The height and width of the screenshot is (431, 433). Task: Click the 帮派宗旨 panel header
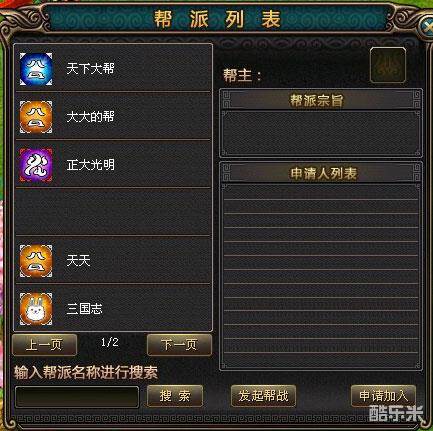(320, 100)
